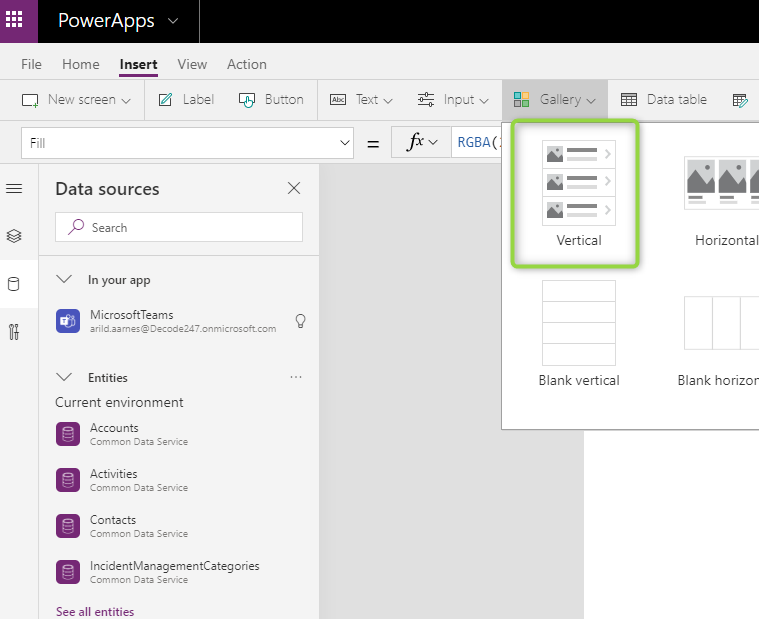
Task: Switch to the Home tab
Action: 81,64
